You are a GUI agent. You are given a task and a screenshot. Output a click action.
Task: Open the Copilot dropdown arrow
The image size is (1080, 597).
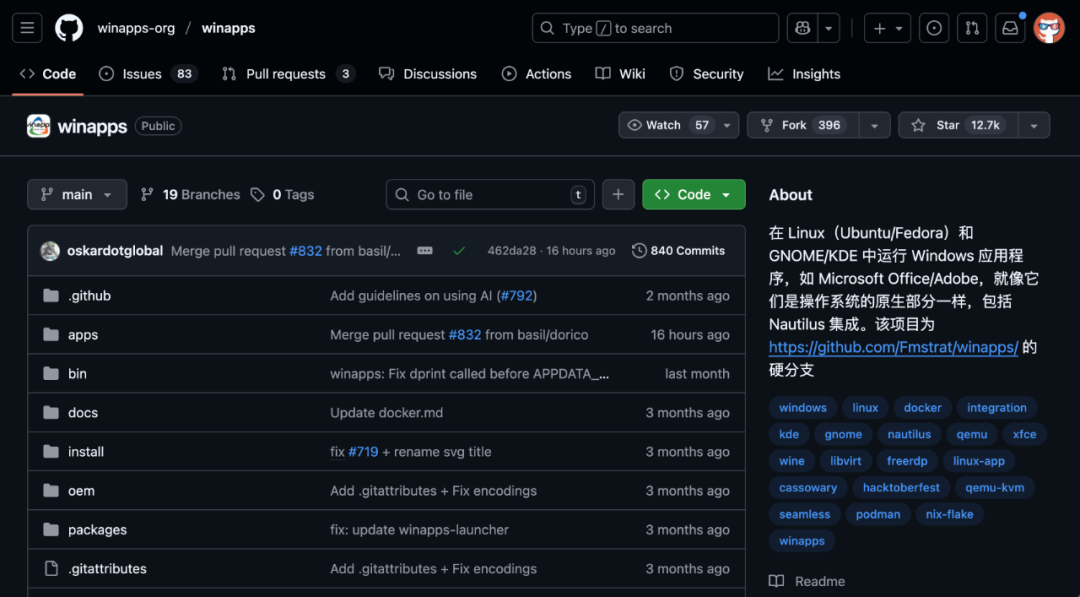click(x=829, y=28)
